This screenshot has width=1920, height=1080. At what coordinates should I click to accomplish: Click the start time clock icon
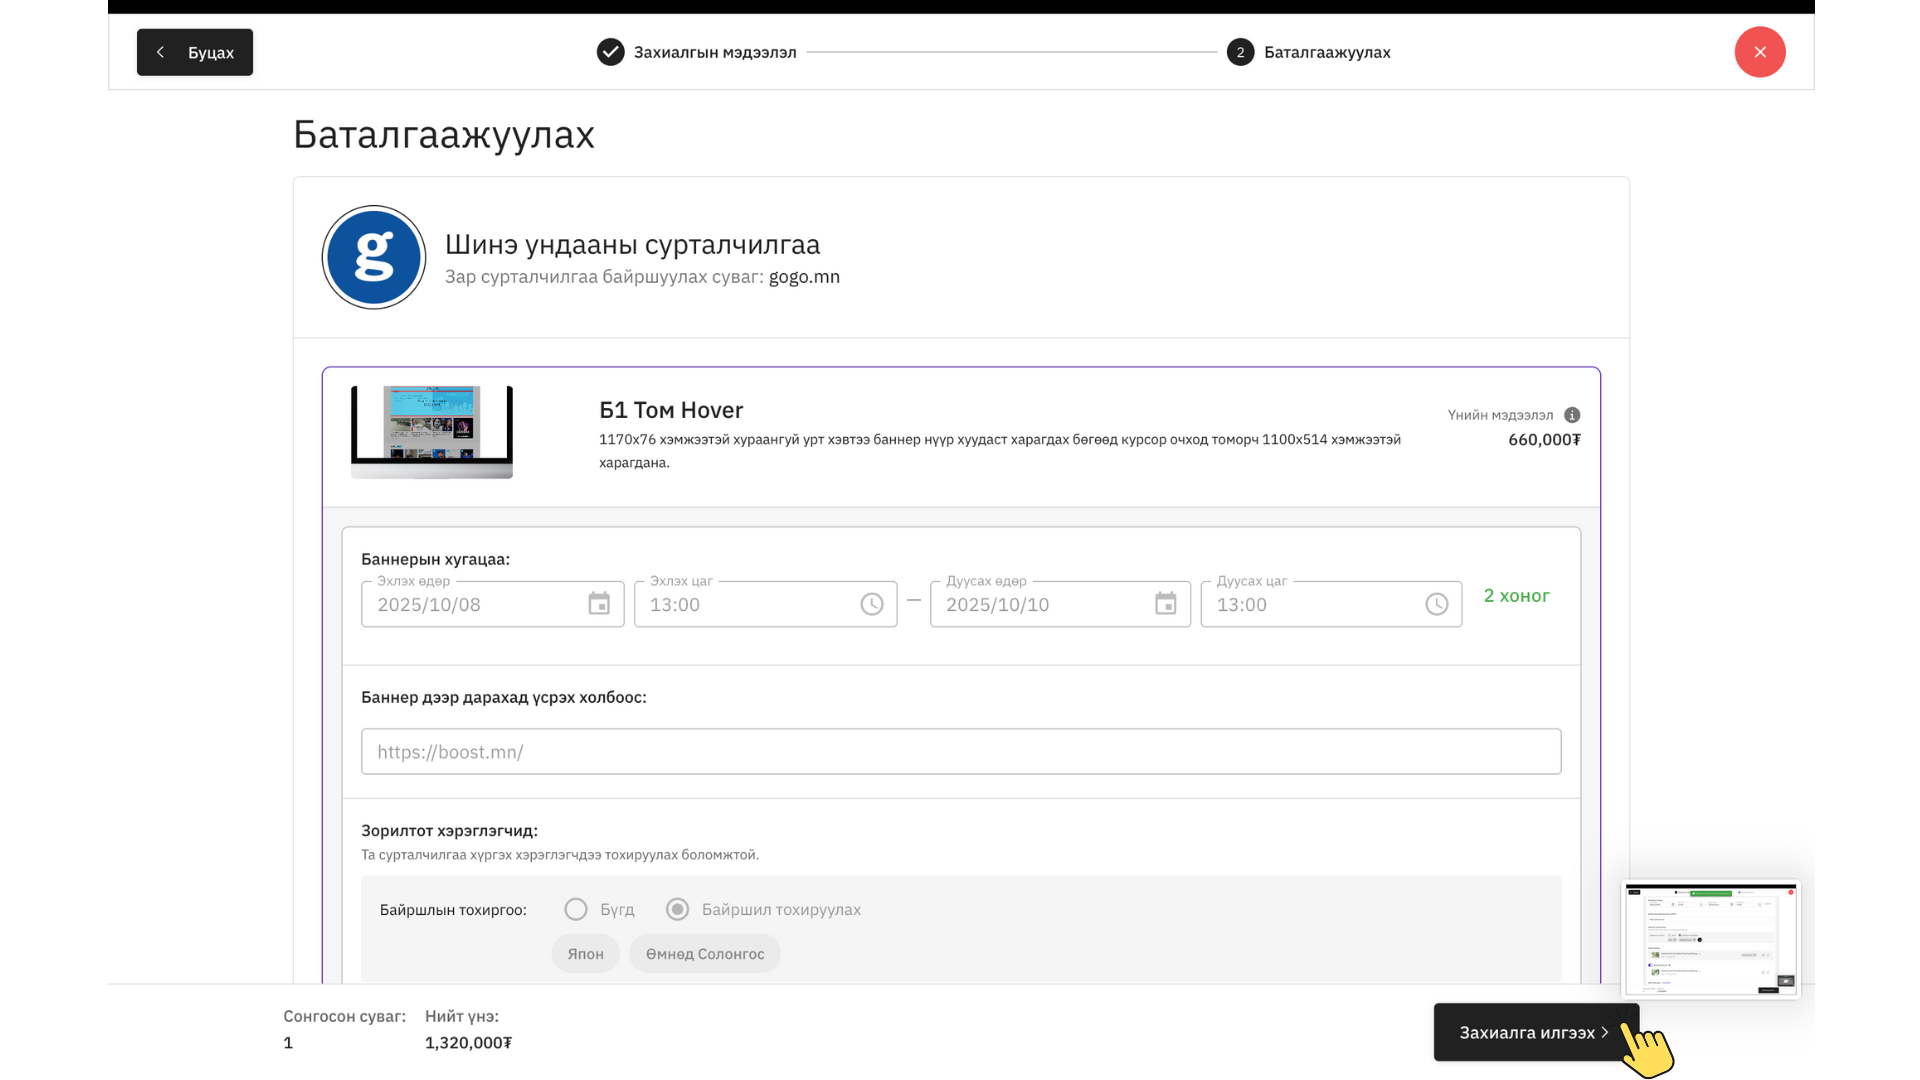[872, 604]
